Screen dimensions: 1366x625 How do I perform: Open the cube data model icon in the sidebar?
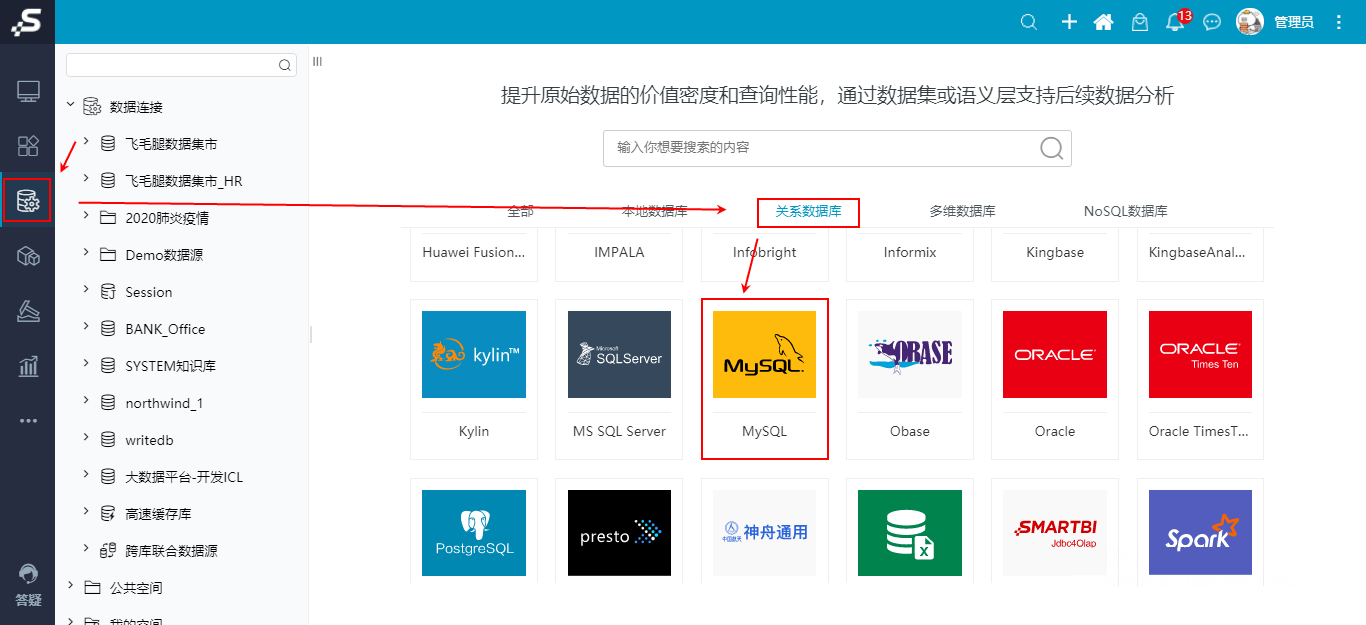(x=28, y=257)
